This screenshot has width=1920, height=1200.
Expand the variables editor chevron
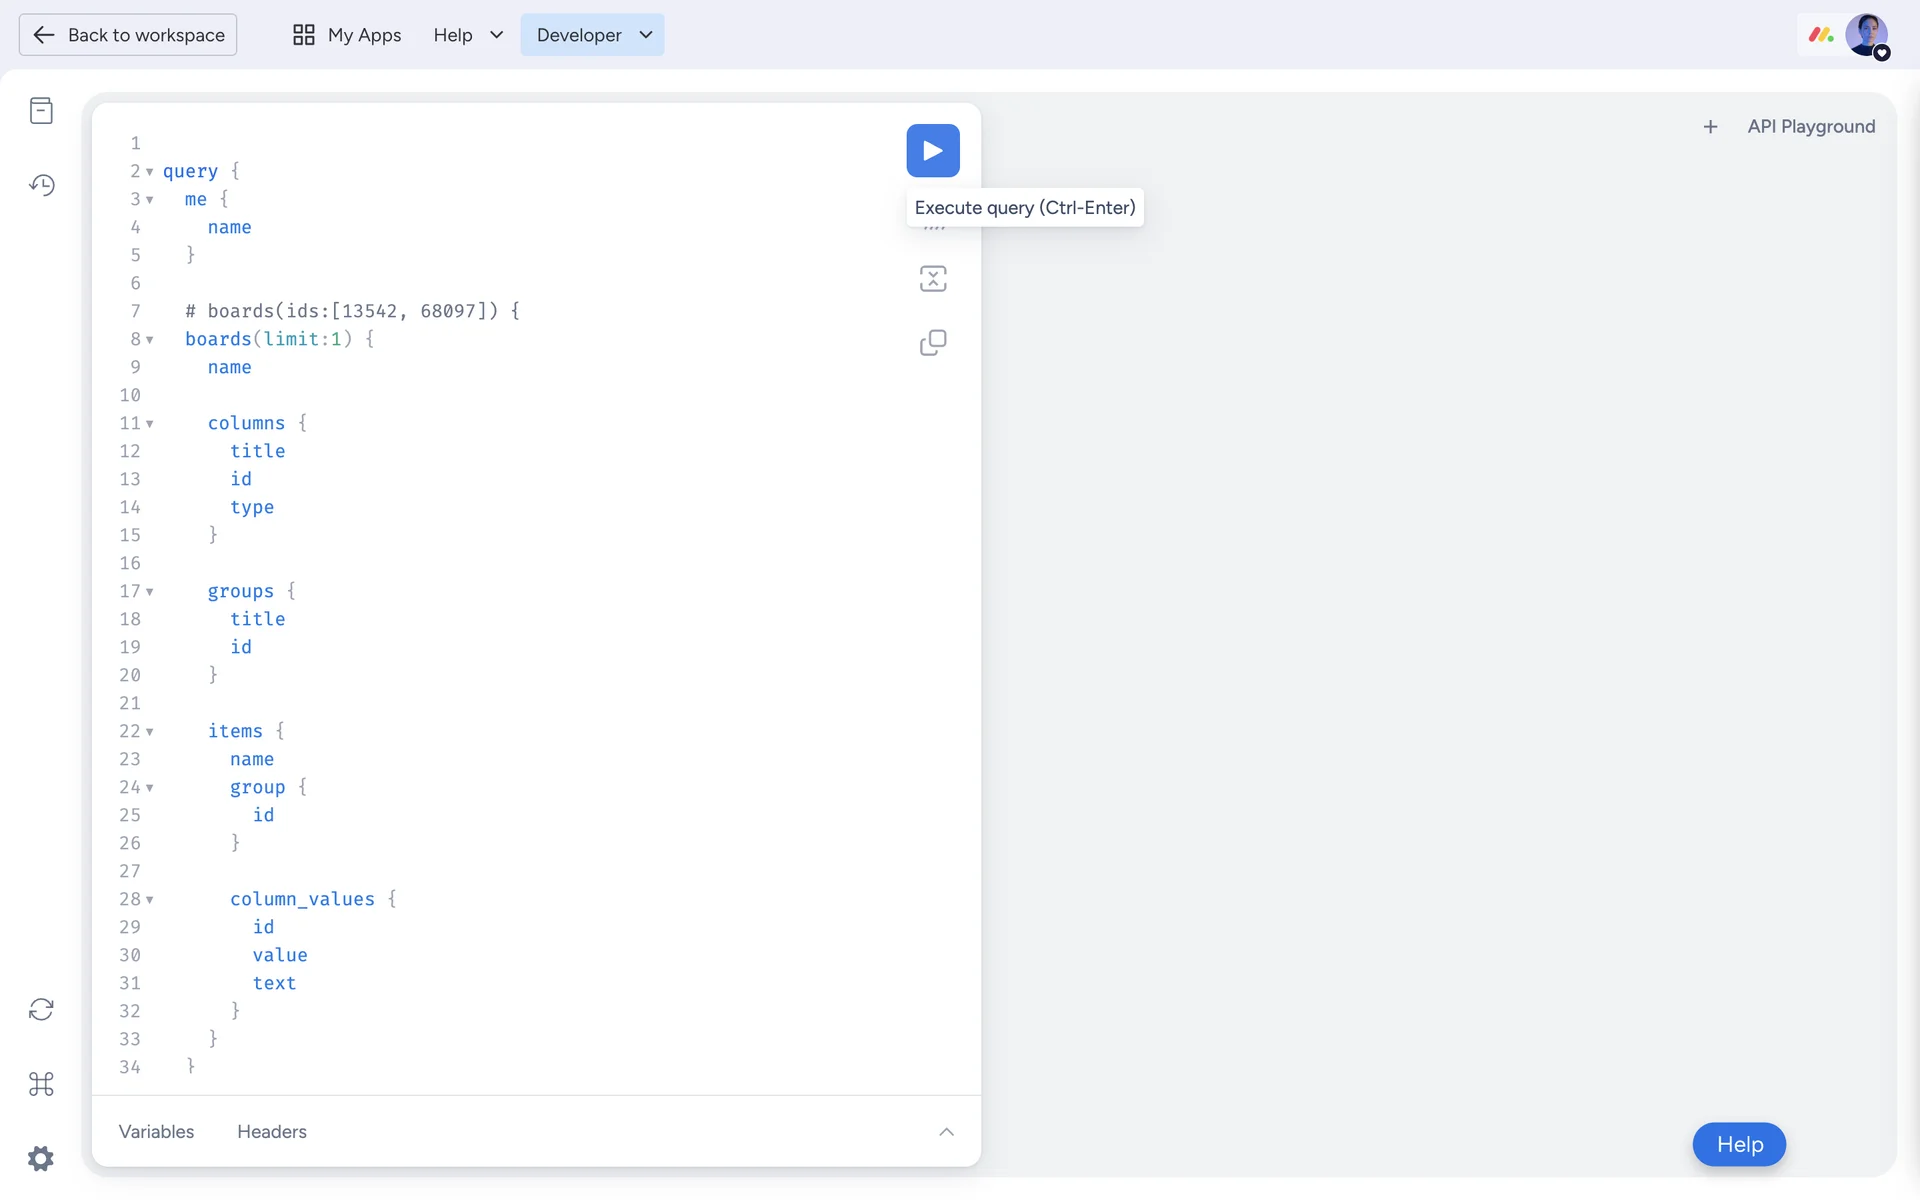point(946,1132)
